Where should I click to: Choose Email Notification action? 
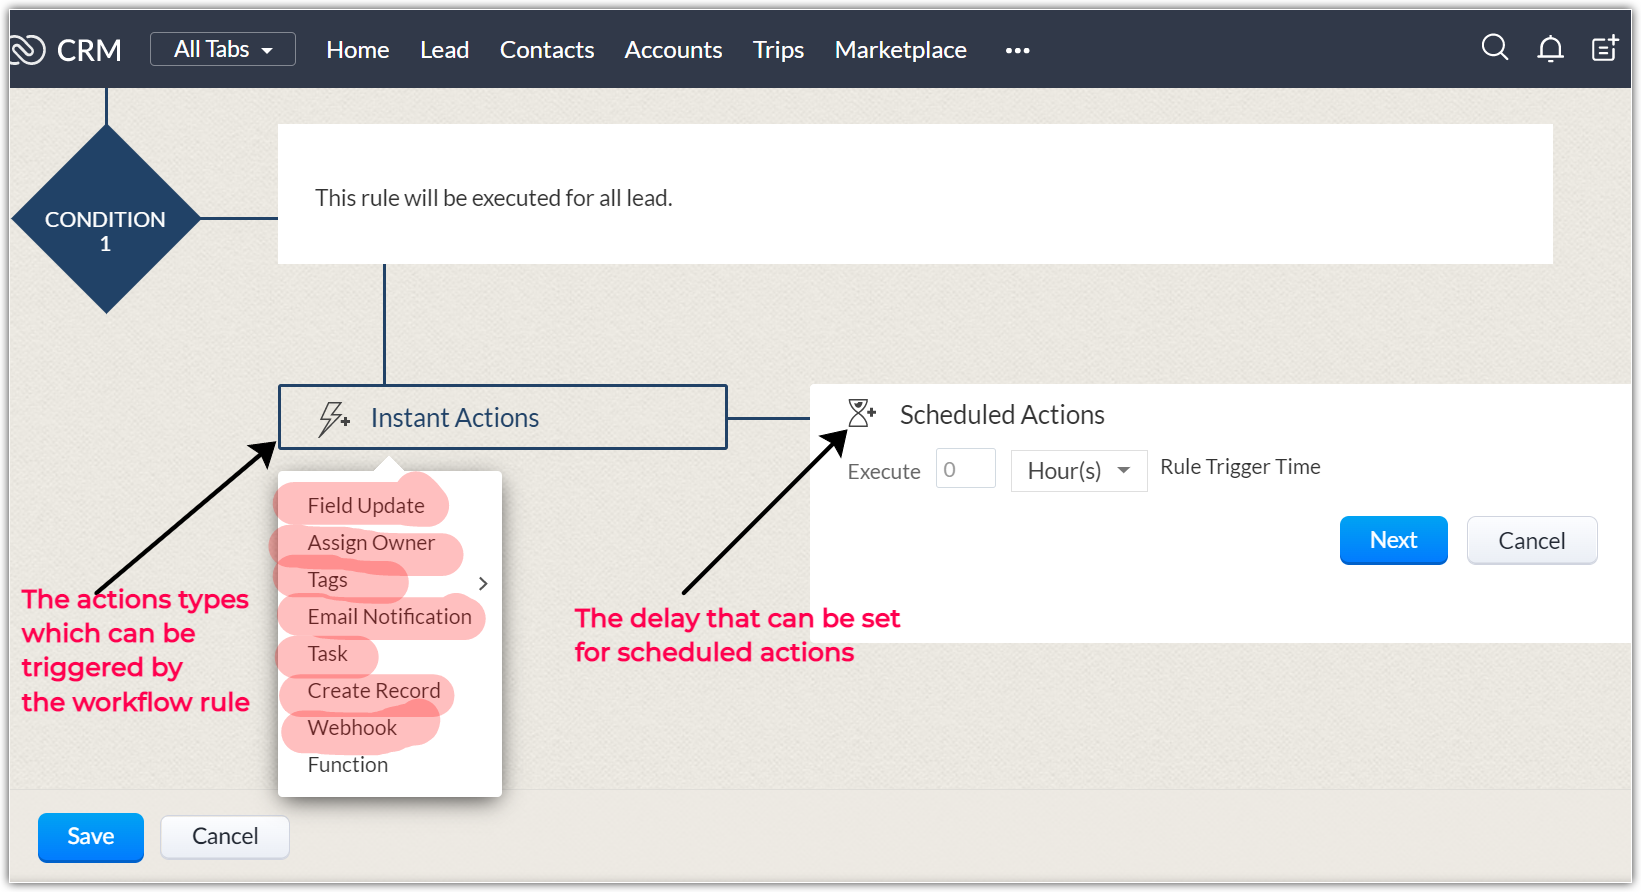389,617
